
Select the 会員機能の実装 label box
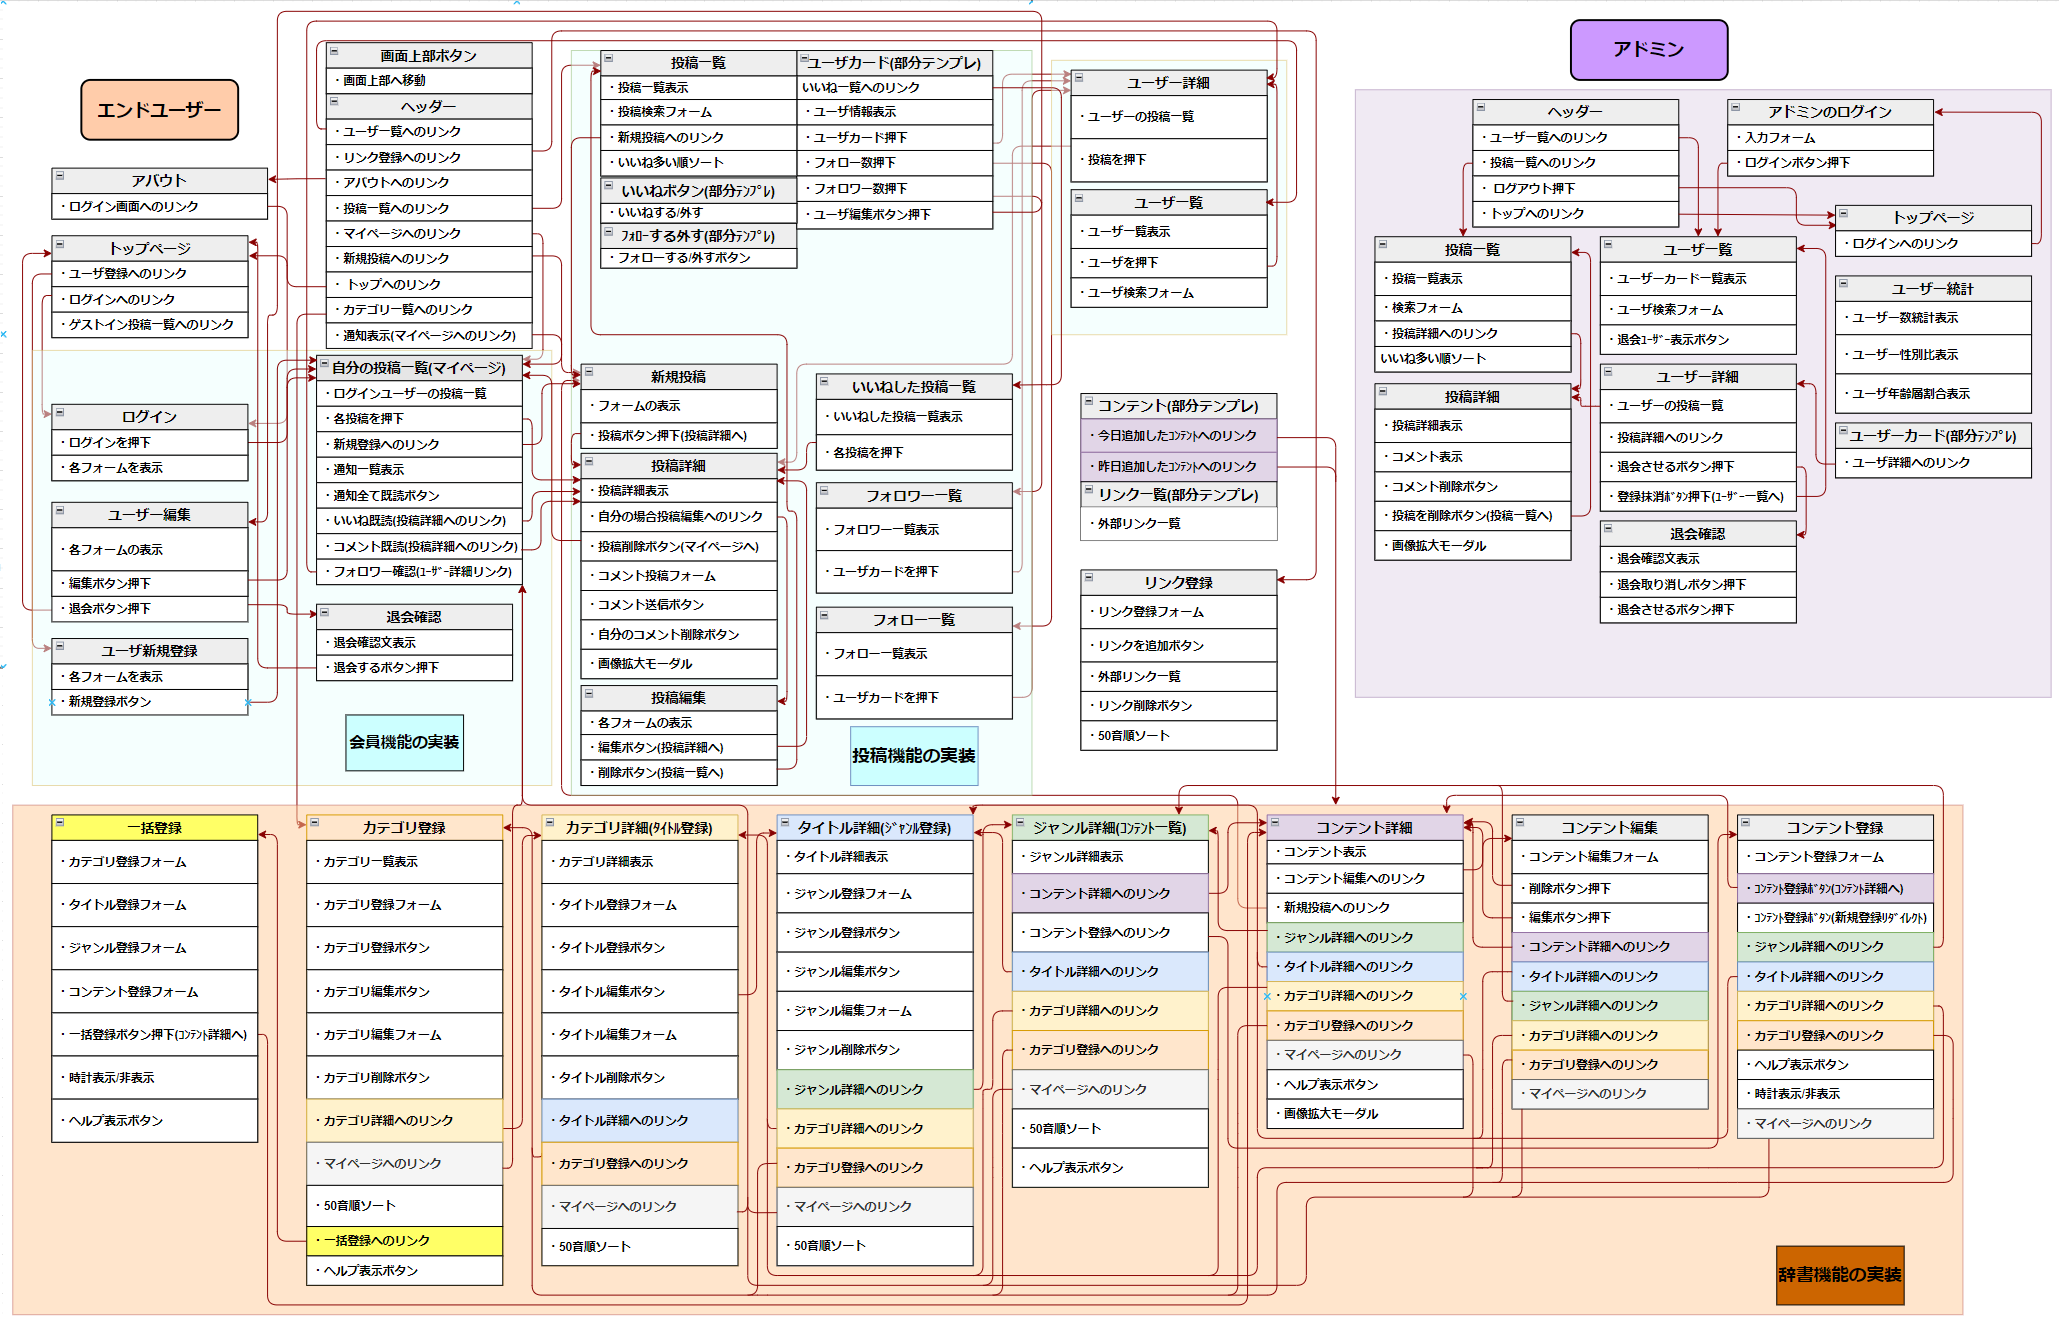404,742
